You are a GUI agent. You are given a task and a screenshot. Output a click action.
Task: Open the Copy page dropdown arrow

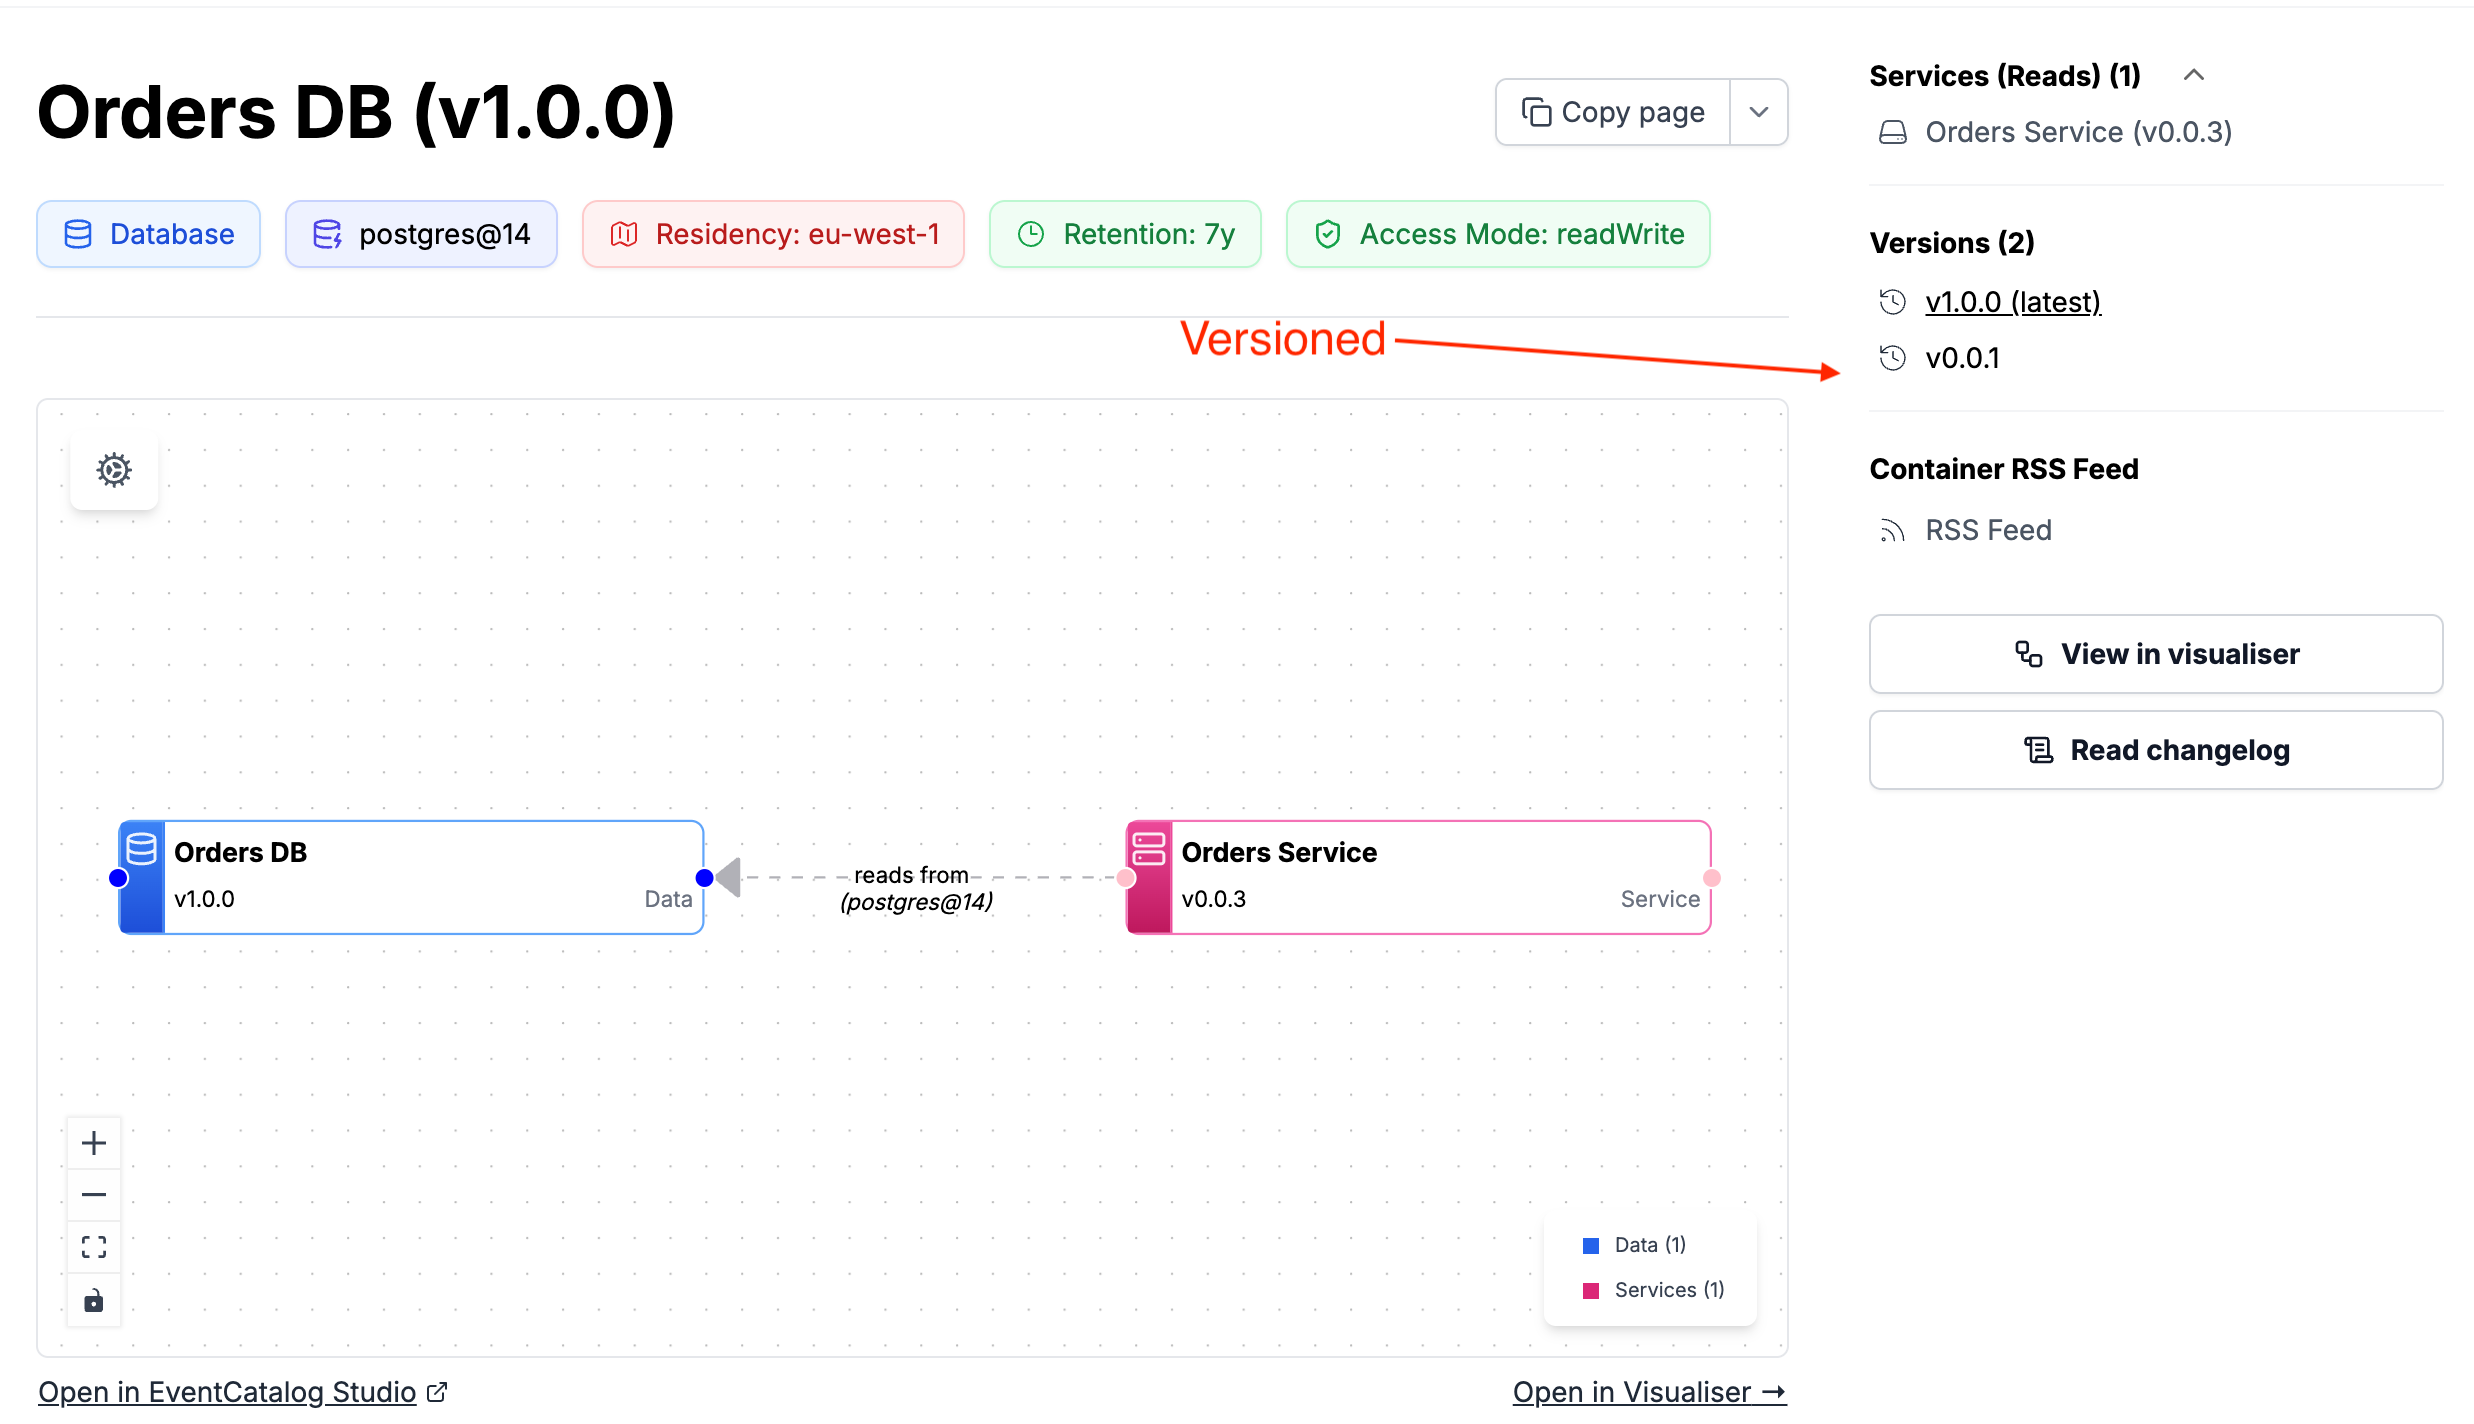pos(1759,112)
